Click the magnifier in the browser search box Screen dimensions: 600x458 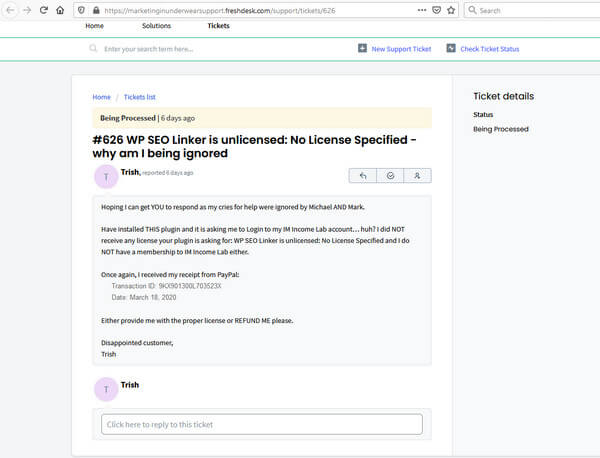(x=473, y=10)
